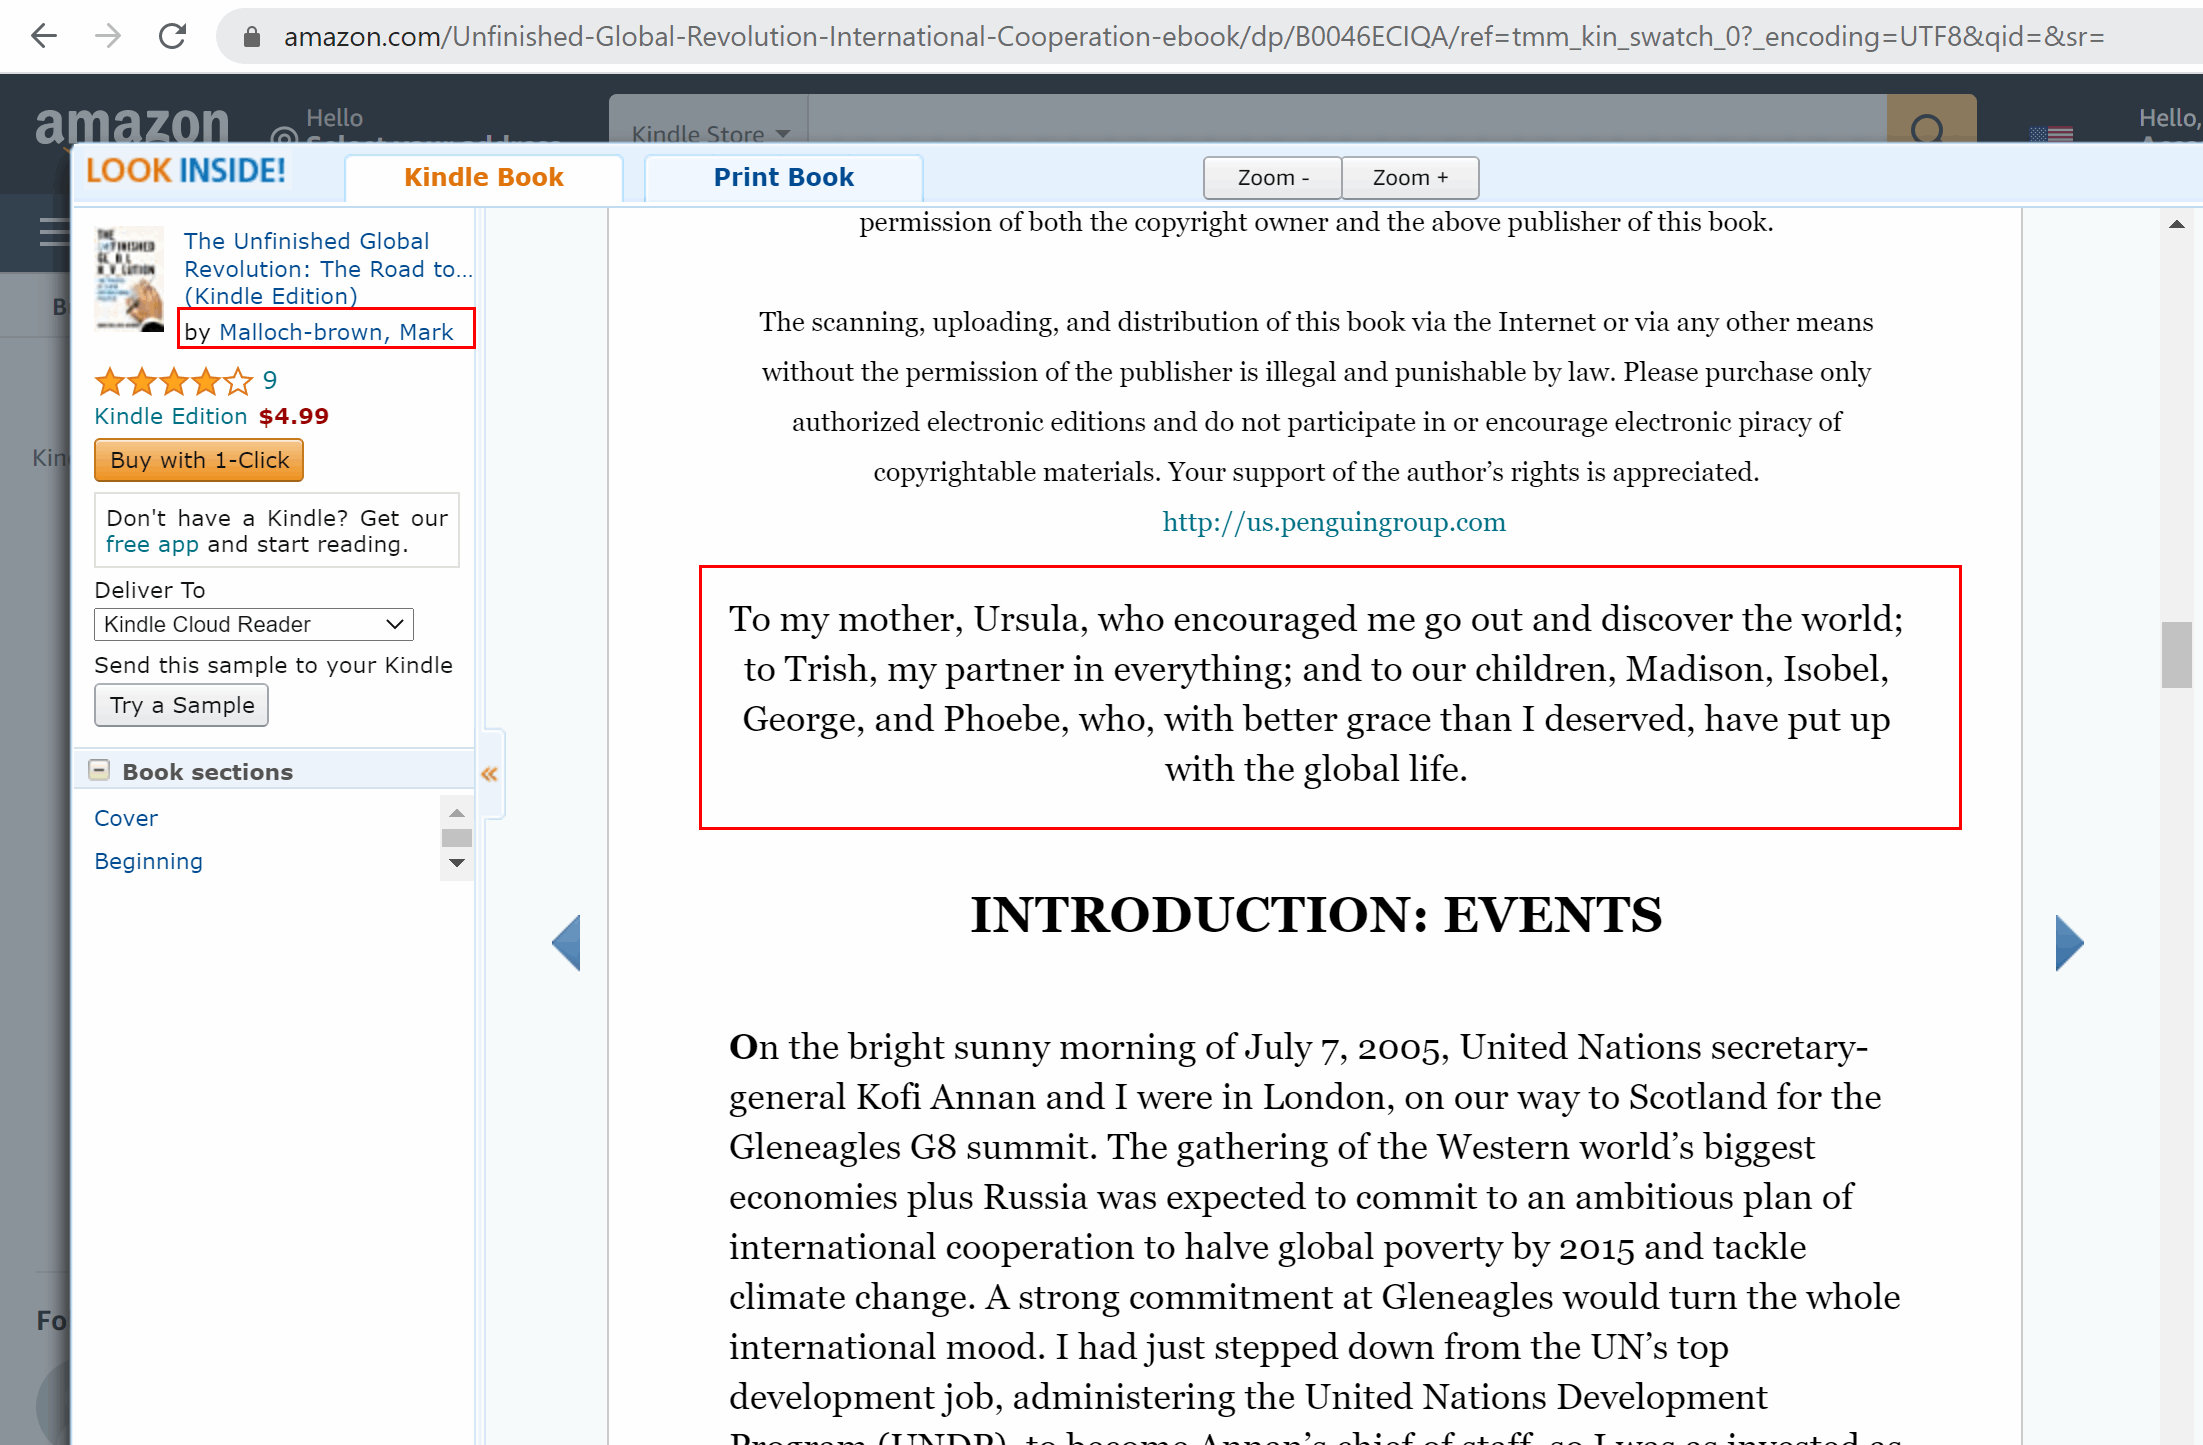Go to the next page with the right arrow
This screenshot has width=2203, height=1445.
point(2069,942)
